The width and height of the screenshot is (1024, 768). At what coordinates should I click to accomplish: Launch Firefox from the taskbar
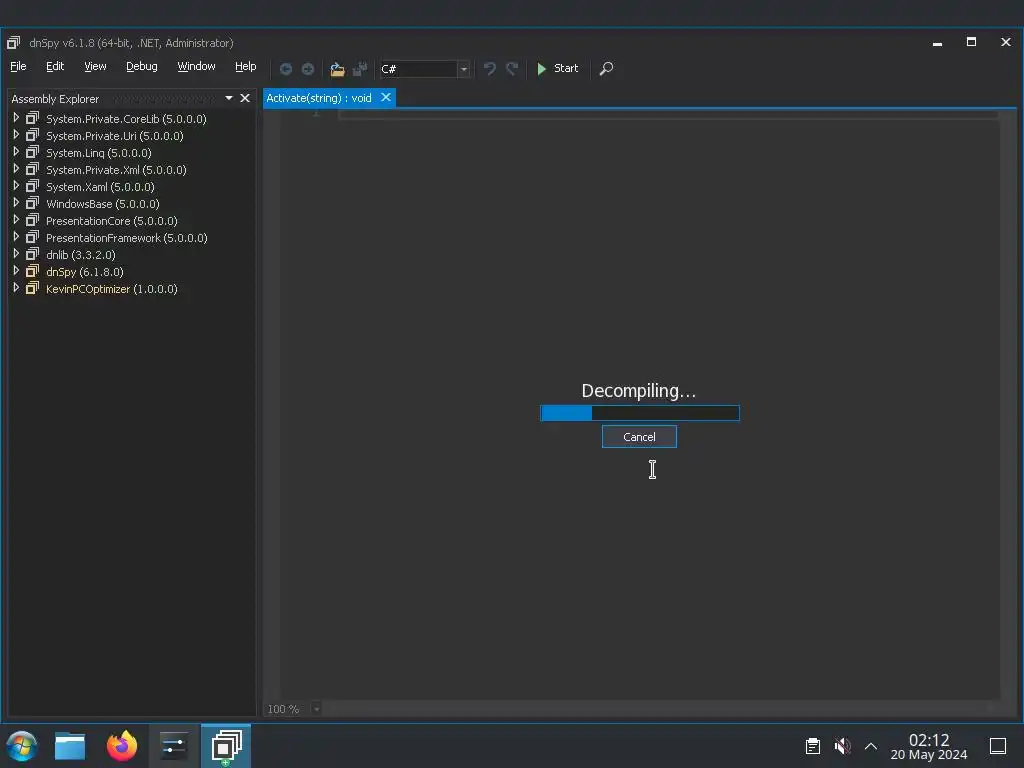pos(122,746)
